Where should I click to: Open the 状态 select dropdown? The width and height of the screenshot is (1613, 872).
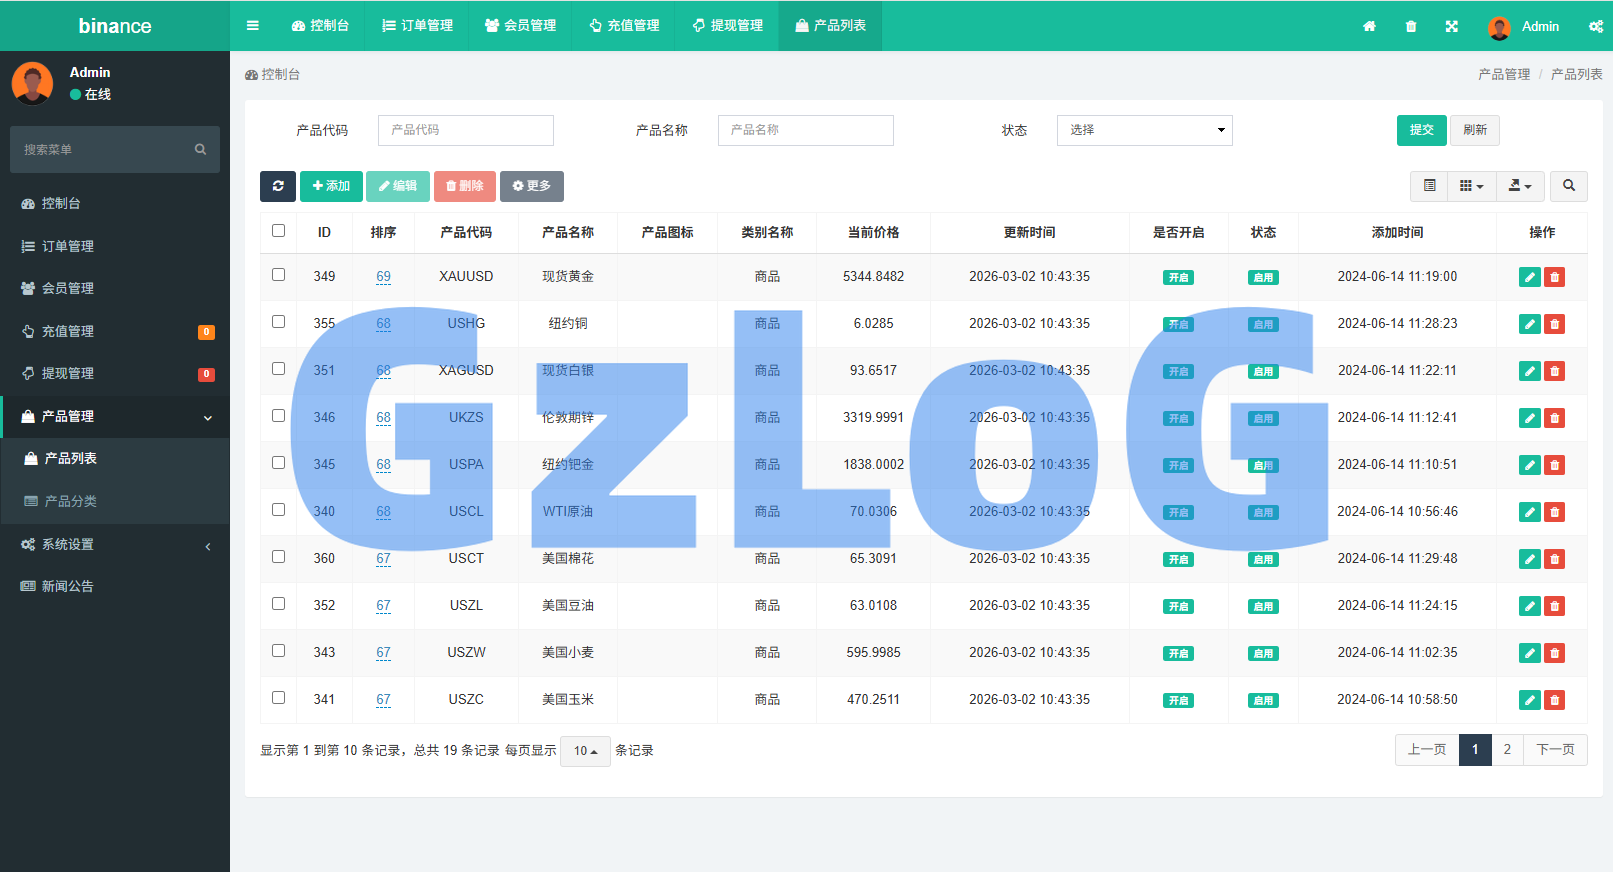coord(1144,130)
